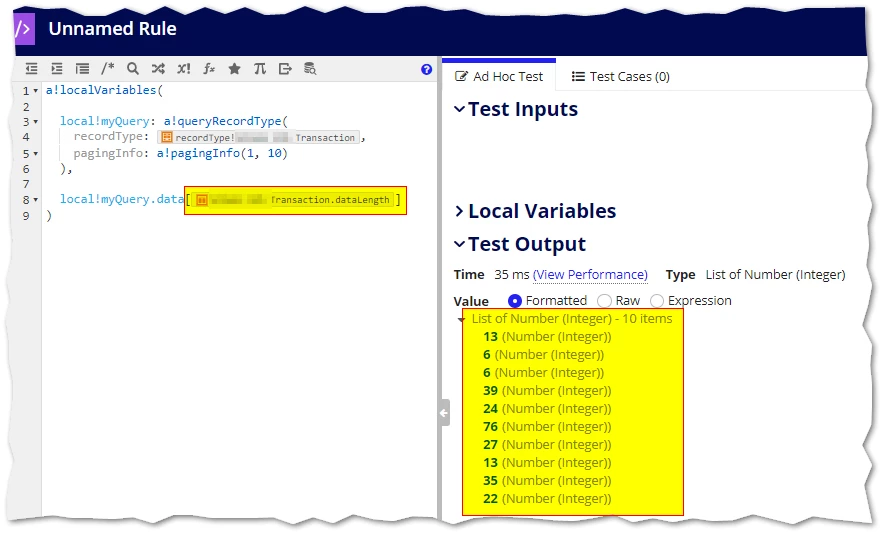Viewport: 882px width, 534px height.
Task: Fold code at line 3 arrow
Action: (36, 122)
